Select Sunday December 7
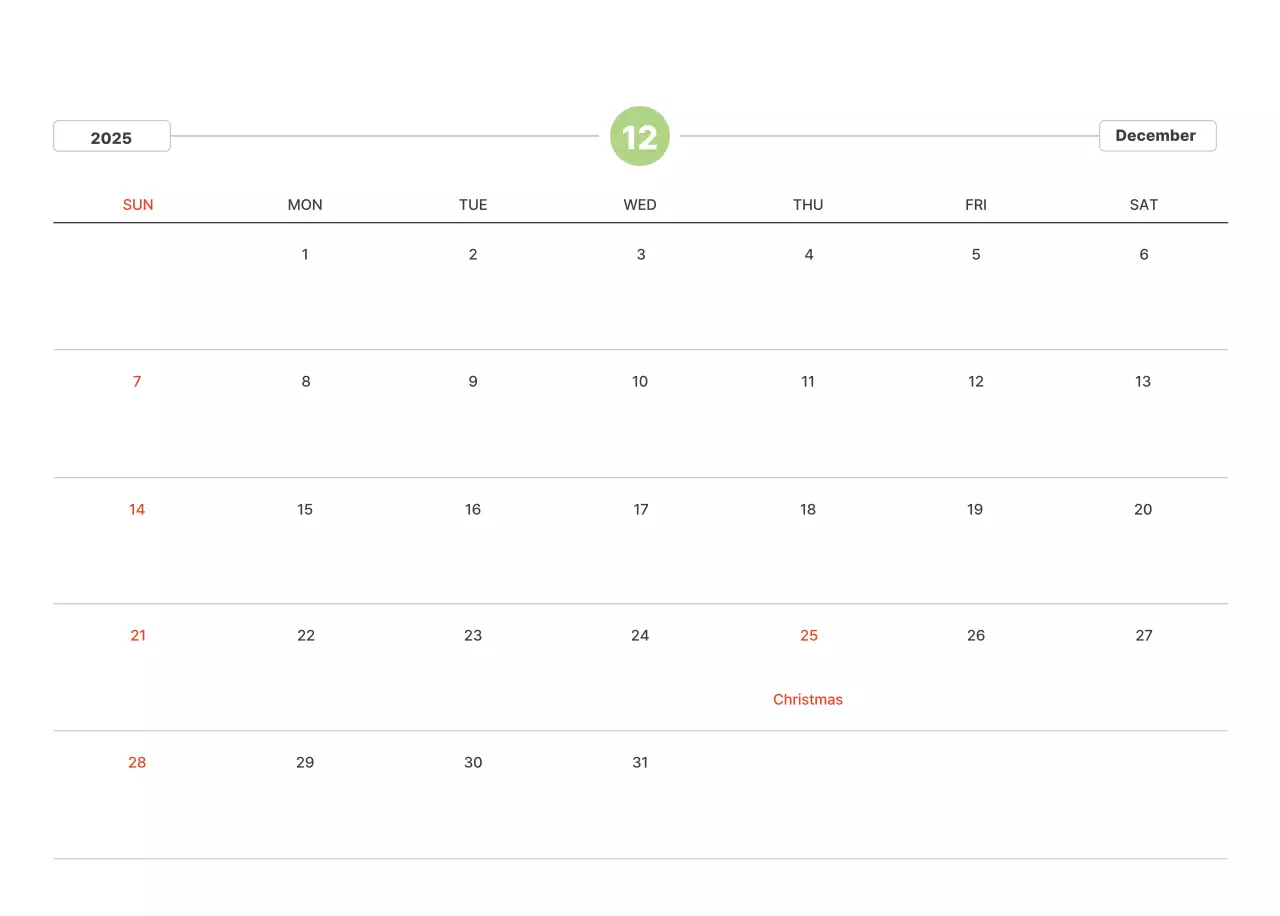This screenshot has width=1280, height=916. point(137,382)
